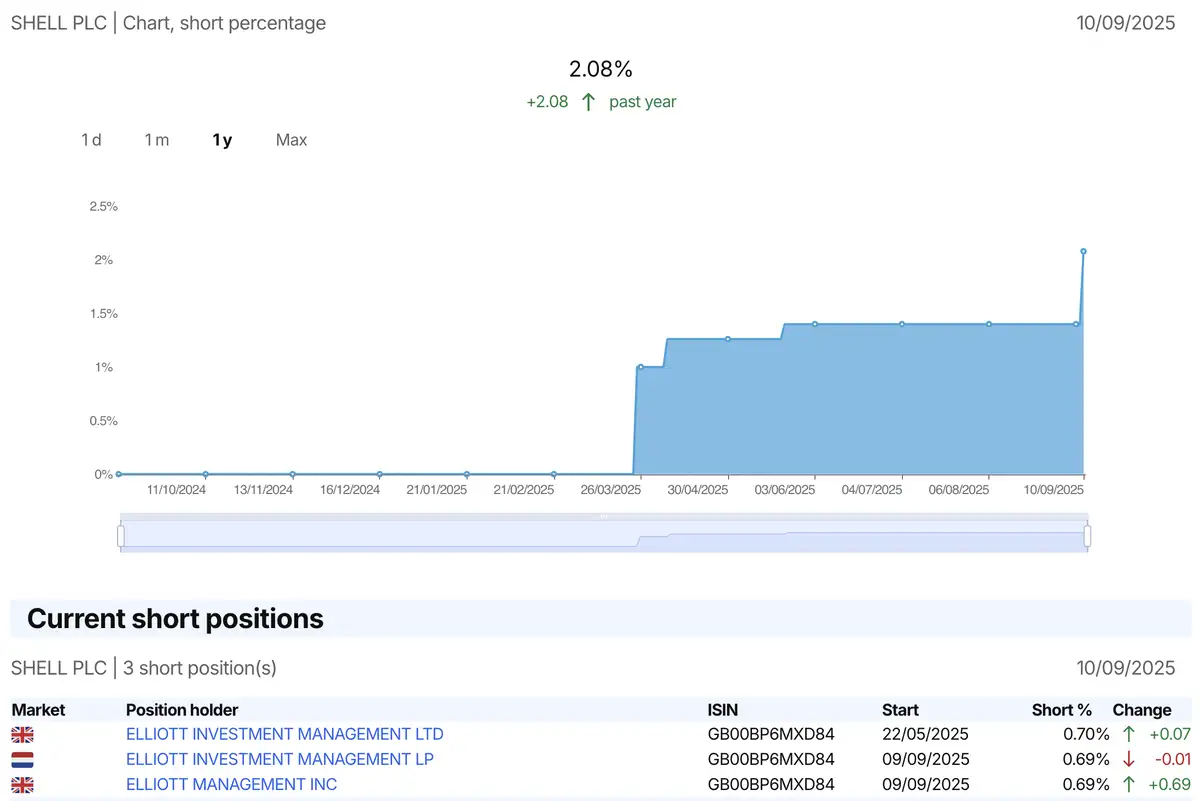
Task: Click the Change column header
Action: tap(1142, 710)
